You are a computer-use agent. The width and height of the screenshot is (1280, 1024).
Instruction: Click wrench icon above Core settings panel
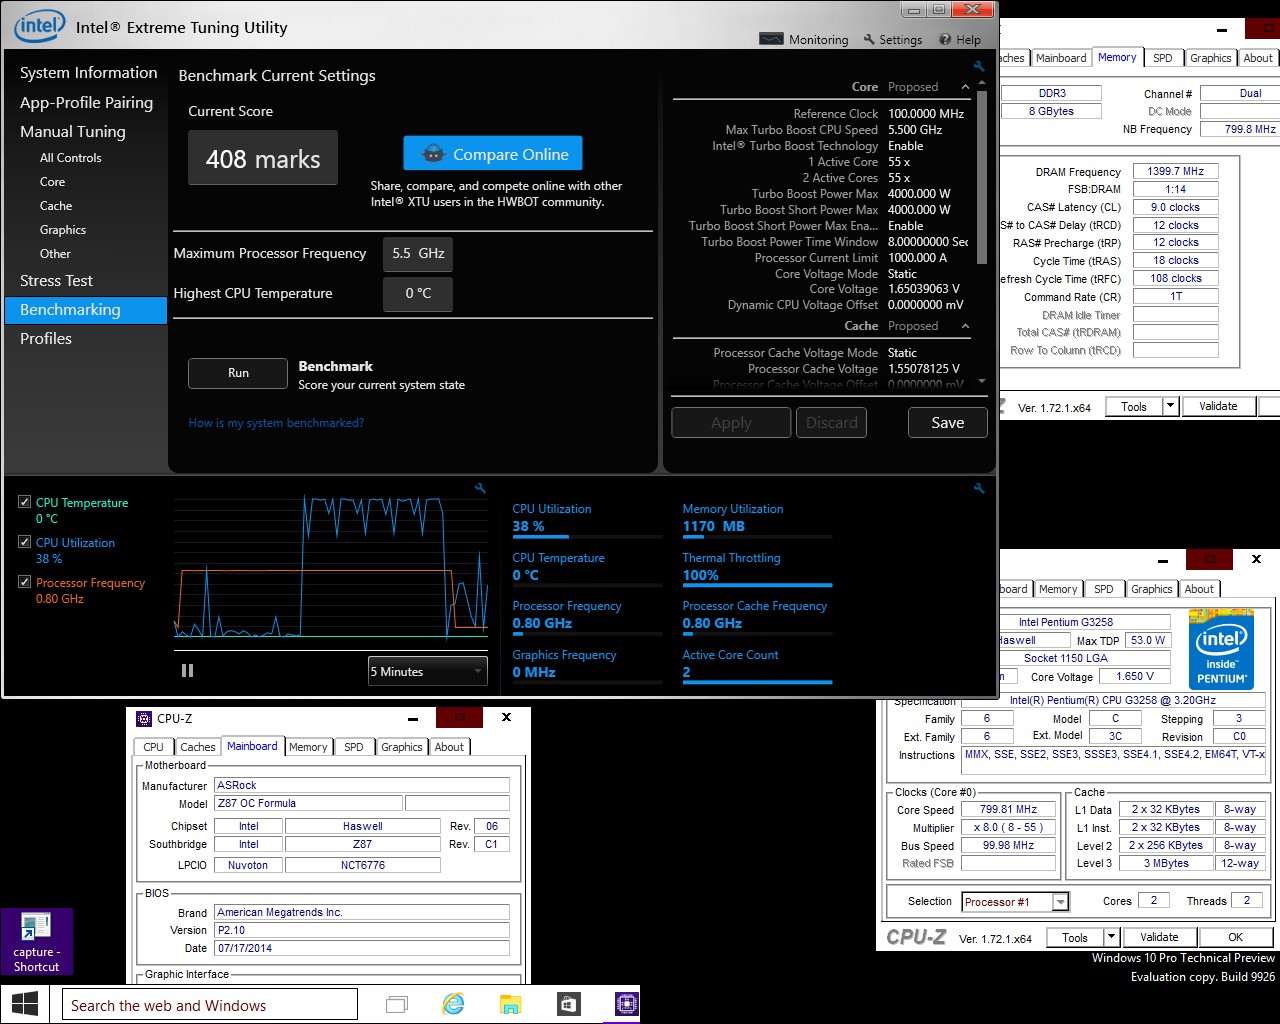979,66
